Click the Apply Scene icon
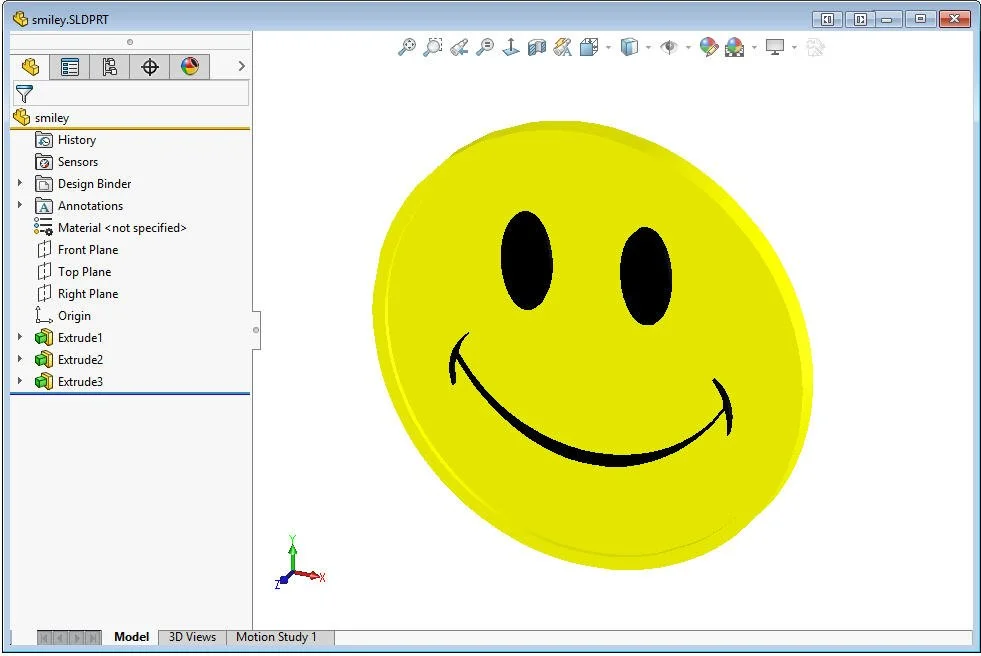Image resolution: width=981 pixels, height=656 pixels. click(735, 47)
